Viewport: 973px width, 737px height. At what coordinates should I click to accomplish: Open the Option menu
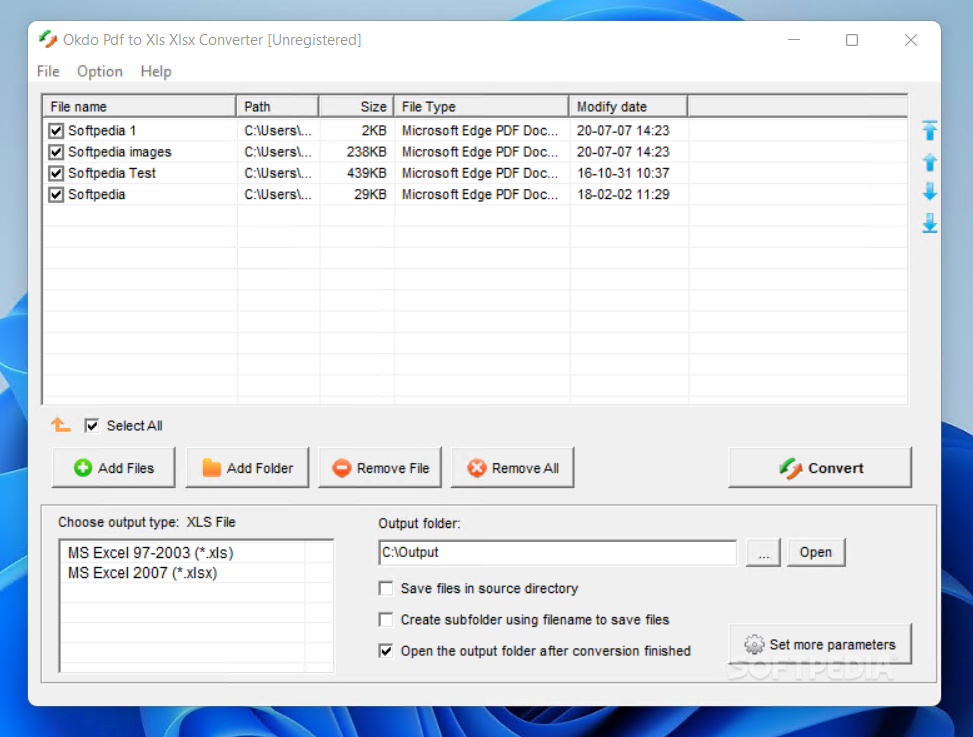point(100,71)
